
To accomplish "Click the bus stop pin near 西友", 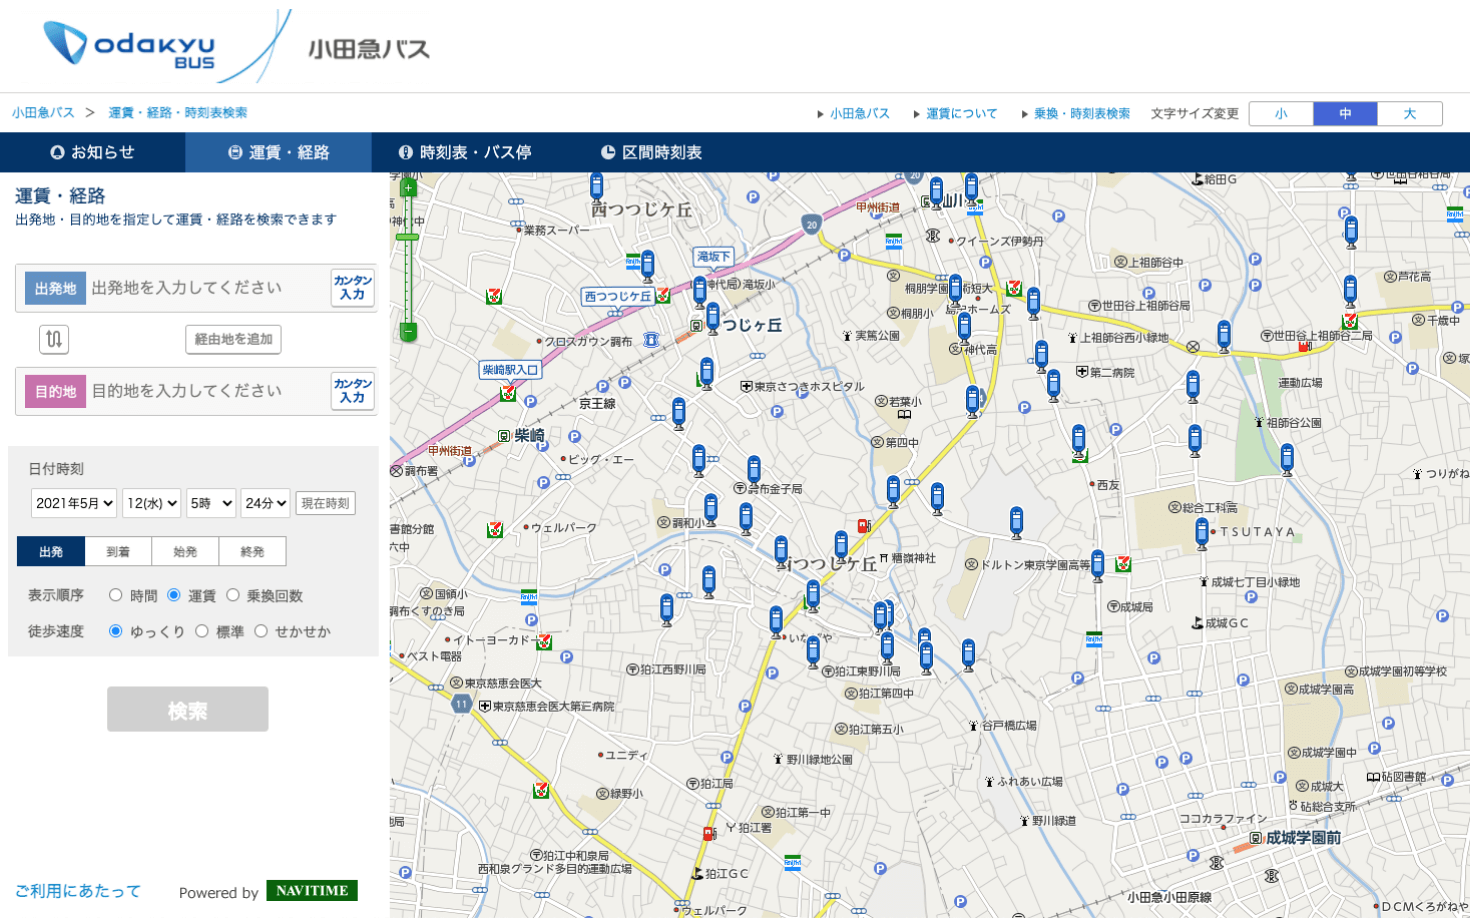I will coord(1078,439).
